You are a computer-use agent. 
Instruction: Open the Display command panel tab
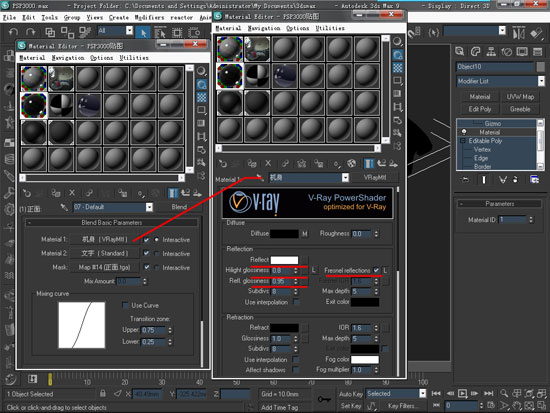click(522, 52)
